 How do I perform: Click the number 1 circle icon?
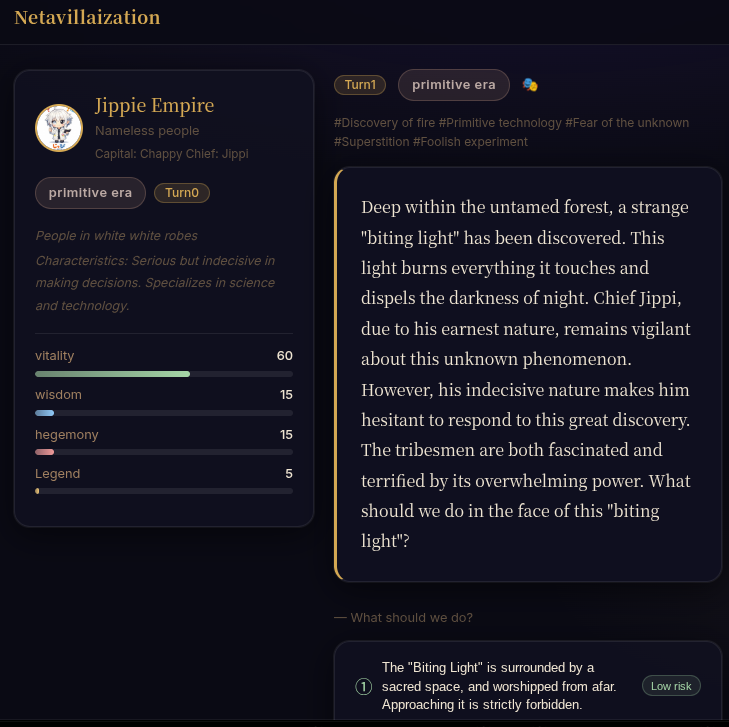(x=364, y=686)
